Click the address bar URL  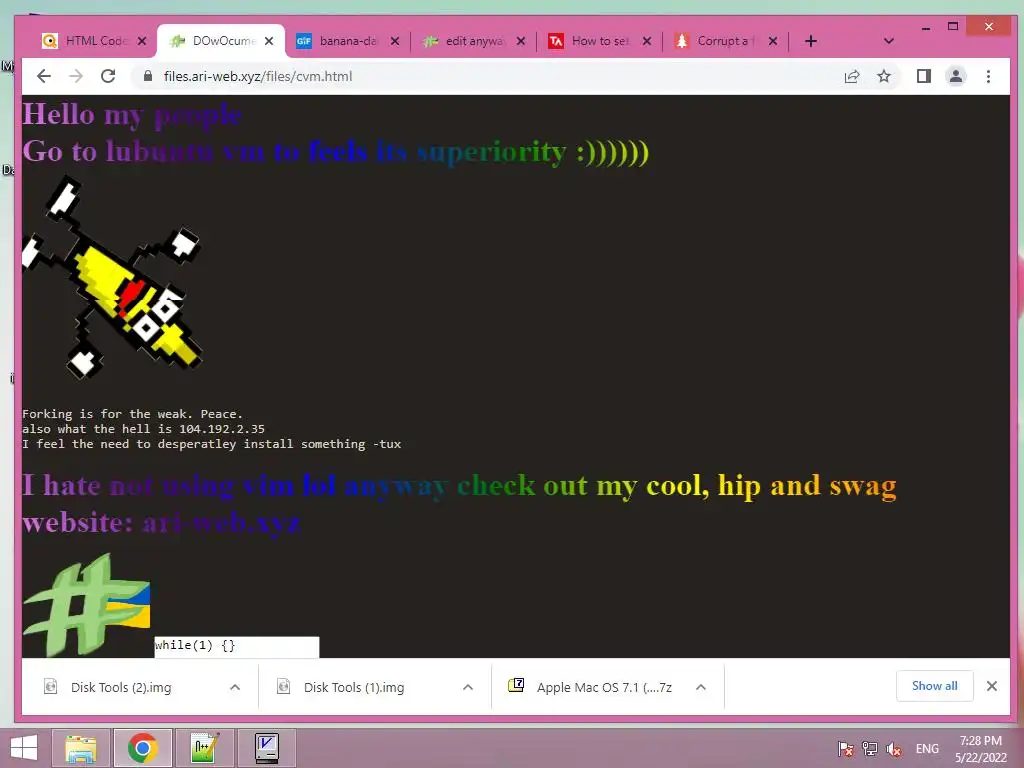coord(258,76)
